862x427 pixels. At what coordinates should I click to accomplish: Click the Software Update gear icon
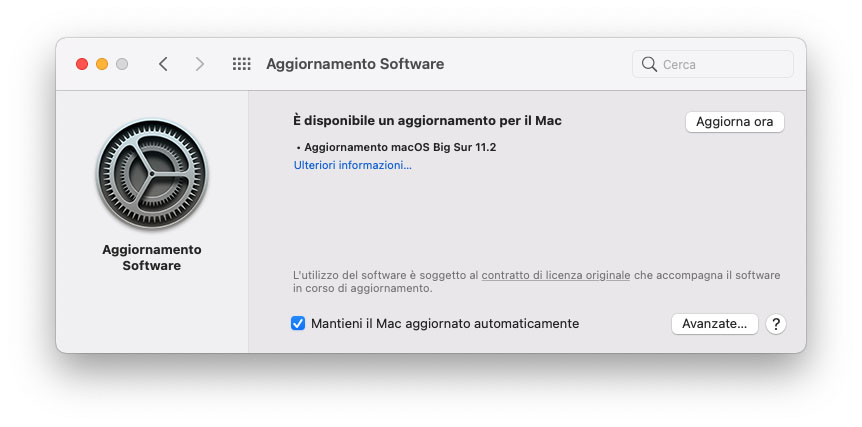pyautogui.click(x=152, y=176)
